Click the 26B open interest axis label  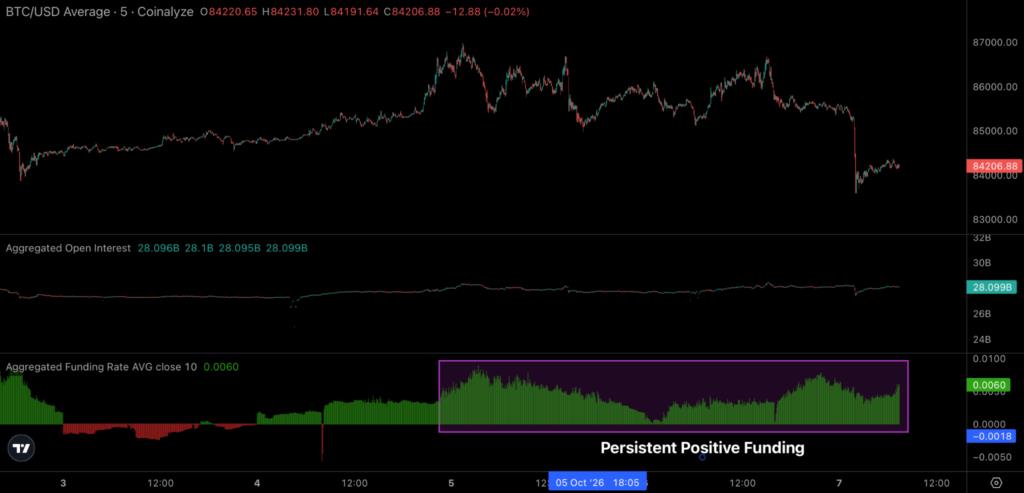click(982, 313)
